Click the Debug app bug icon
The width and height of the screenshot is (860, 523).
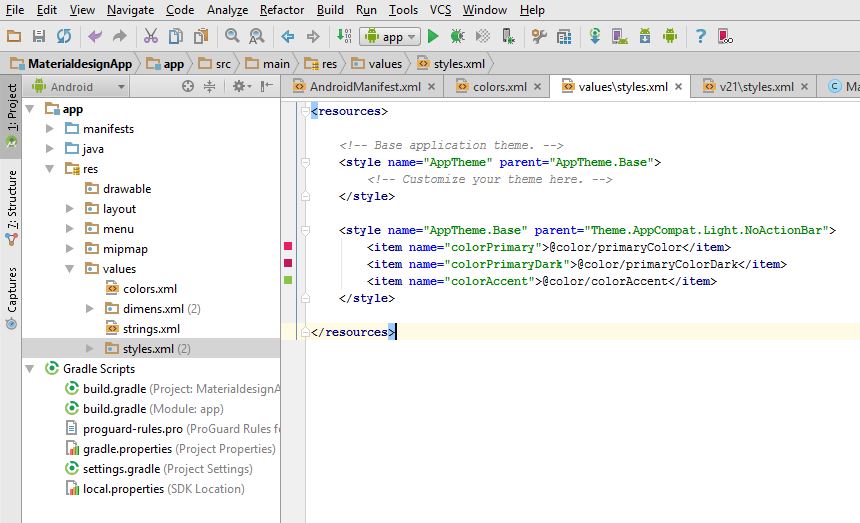tap(457, 36)
